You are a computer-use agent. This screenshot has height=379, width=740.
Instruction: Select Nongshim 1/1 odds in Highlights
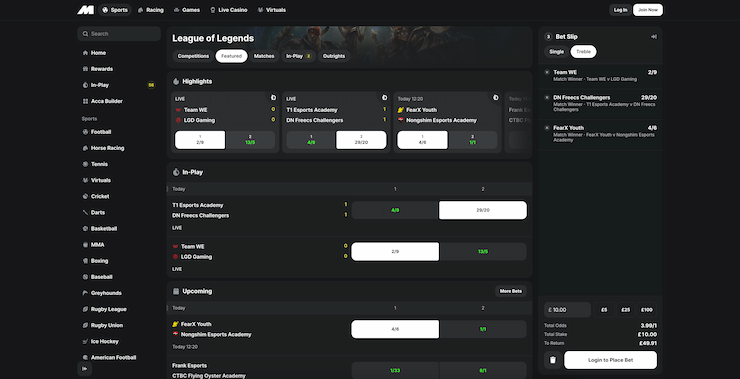(x=472, y=140)
